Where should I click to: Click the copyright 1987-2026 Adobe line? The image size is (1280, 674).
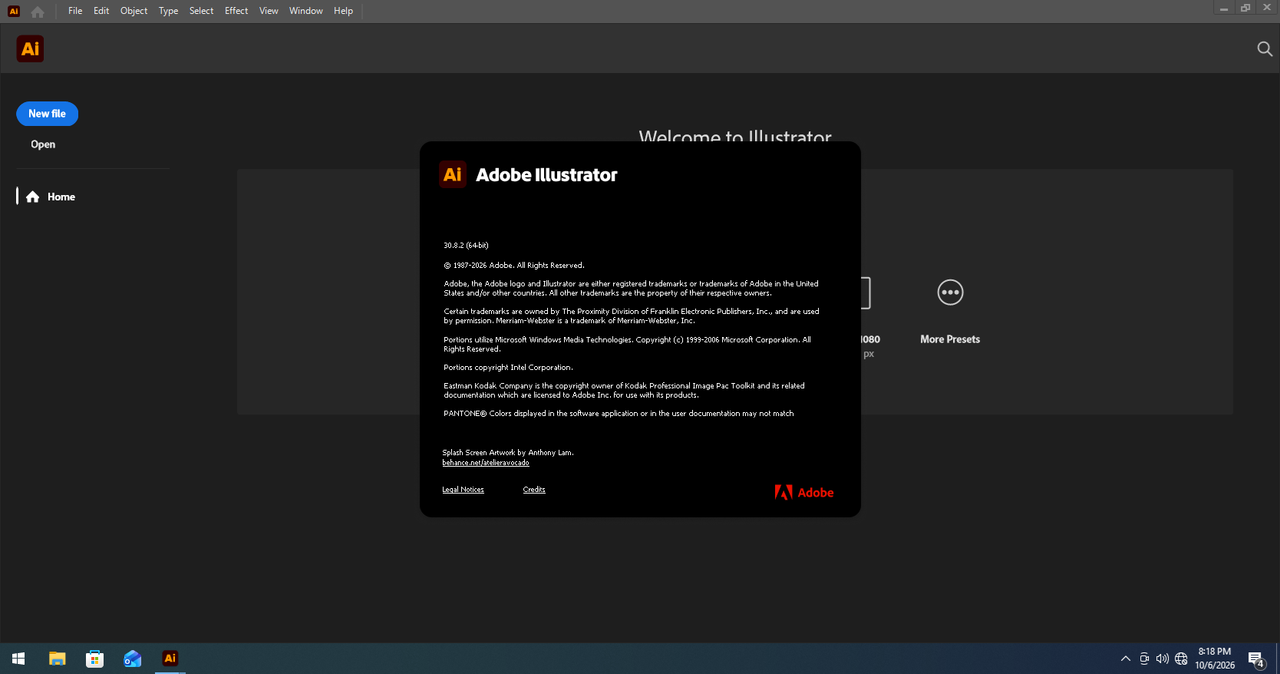(x=514, y=265)
